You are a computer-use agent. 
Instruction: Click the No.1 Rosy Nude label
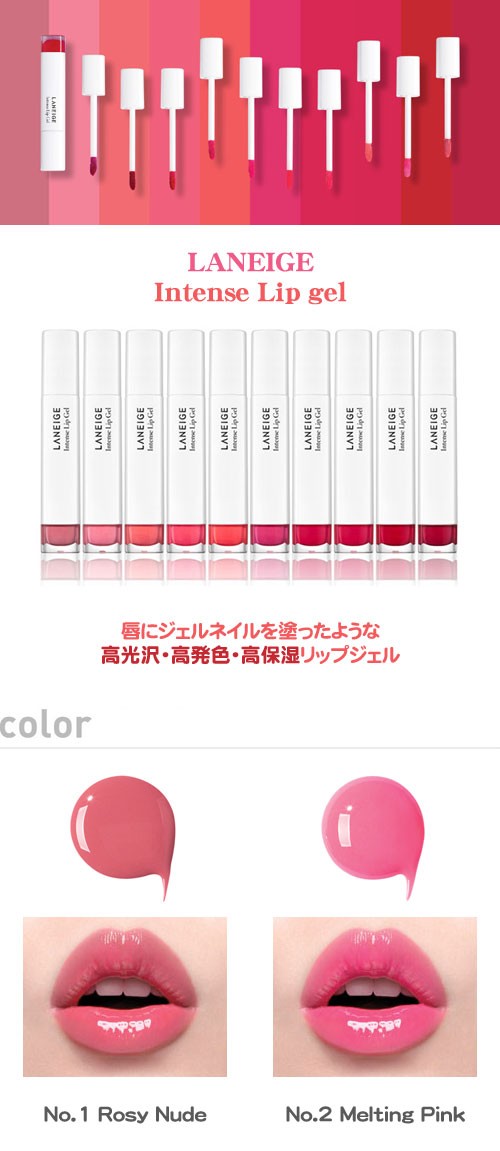pos(125,1114)
